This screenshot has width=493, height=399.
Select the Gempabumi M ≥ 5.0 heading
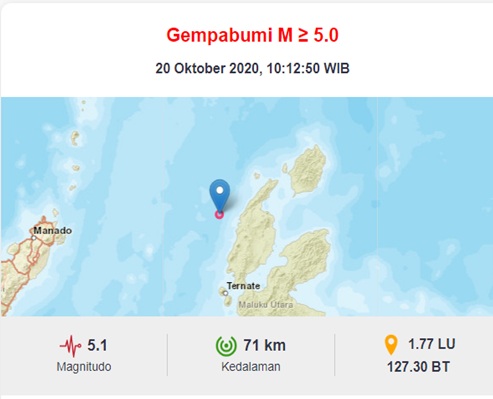click(x=252, y=35)
